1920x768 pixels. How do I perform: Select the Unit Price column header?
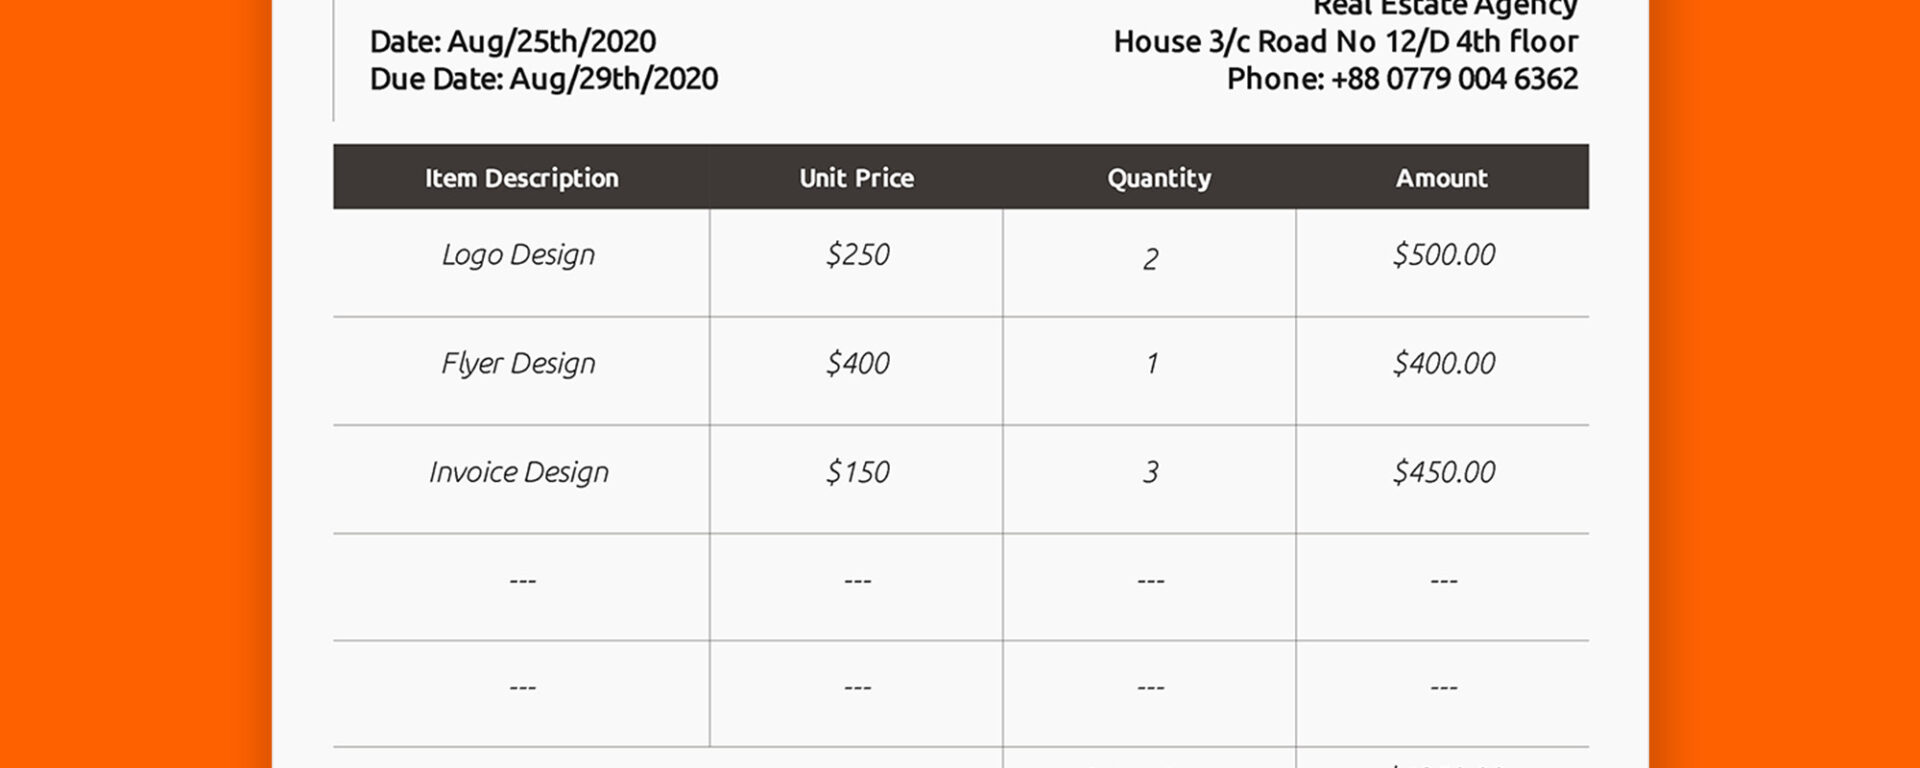(x=856, y=178)
